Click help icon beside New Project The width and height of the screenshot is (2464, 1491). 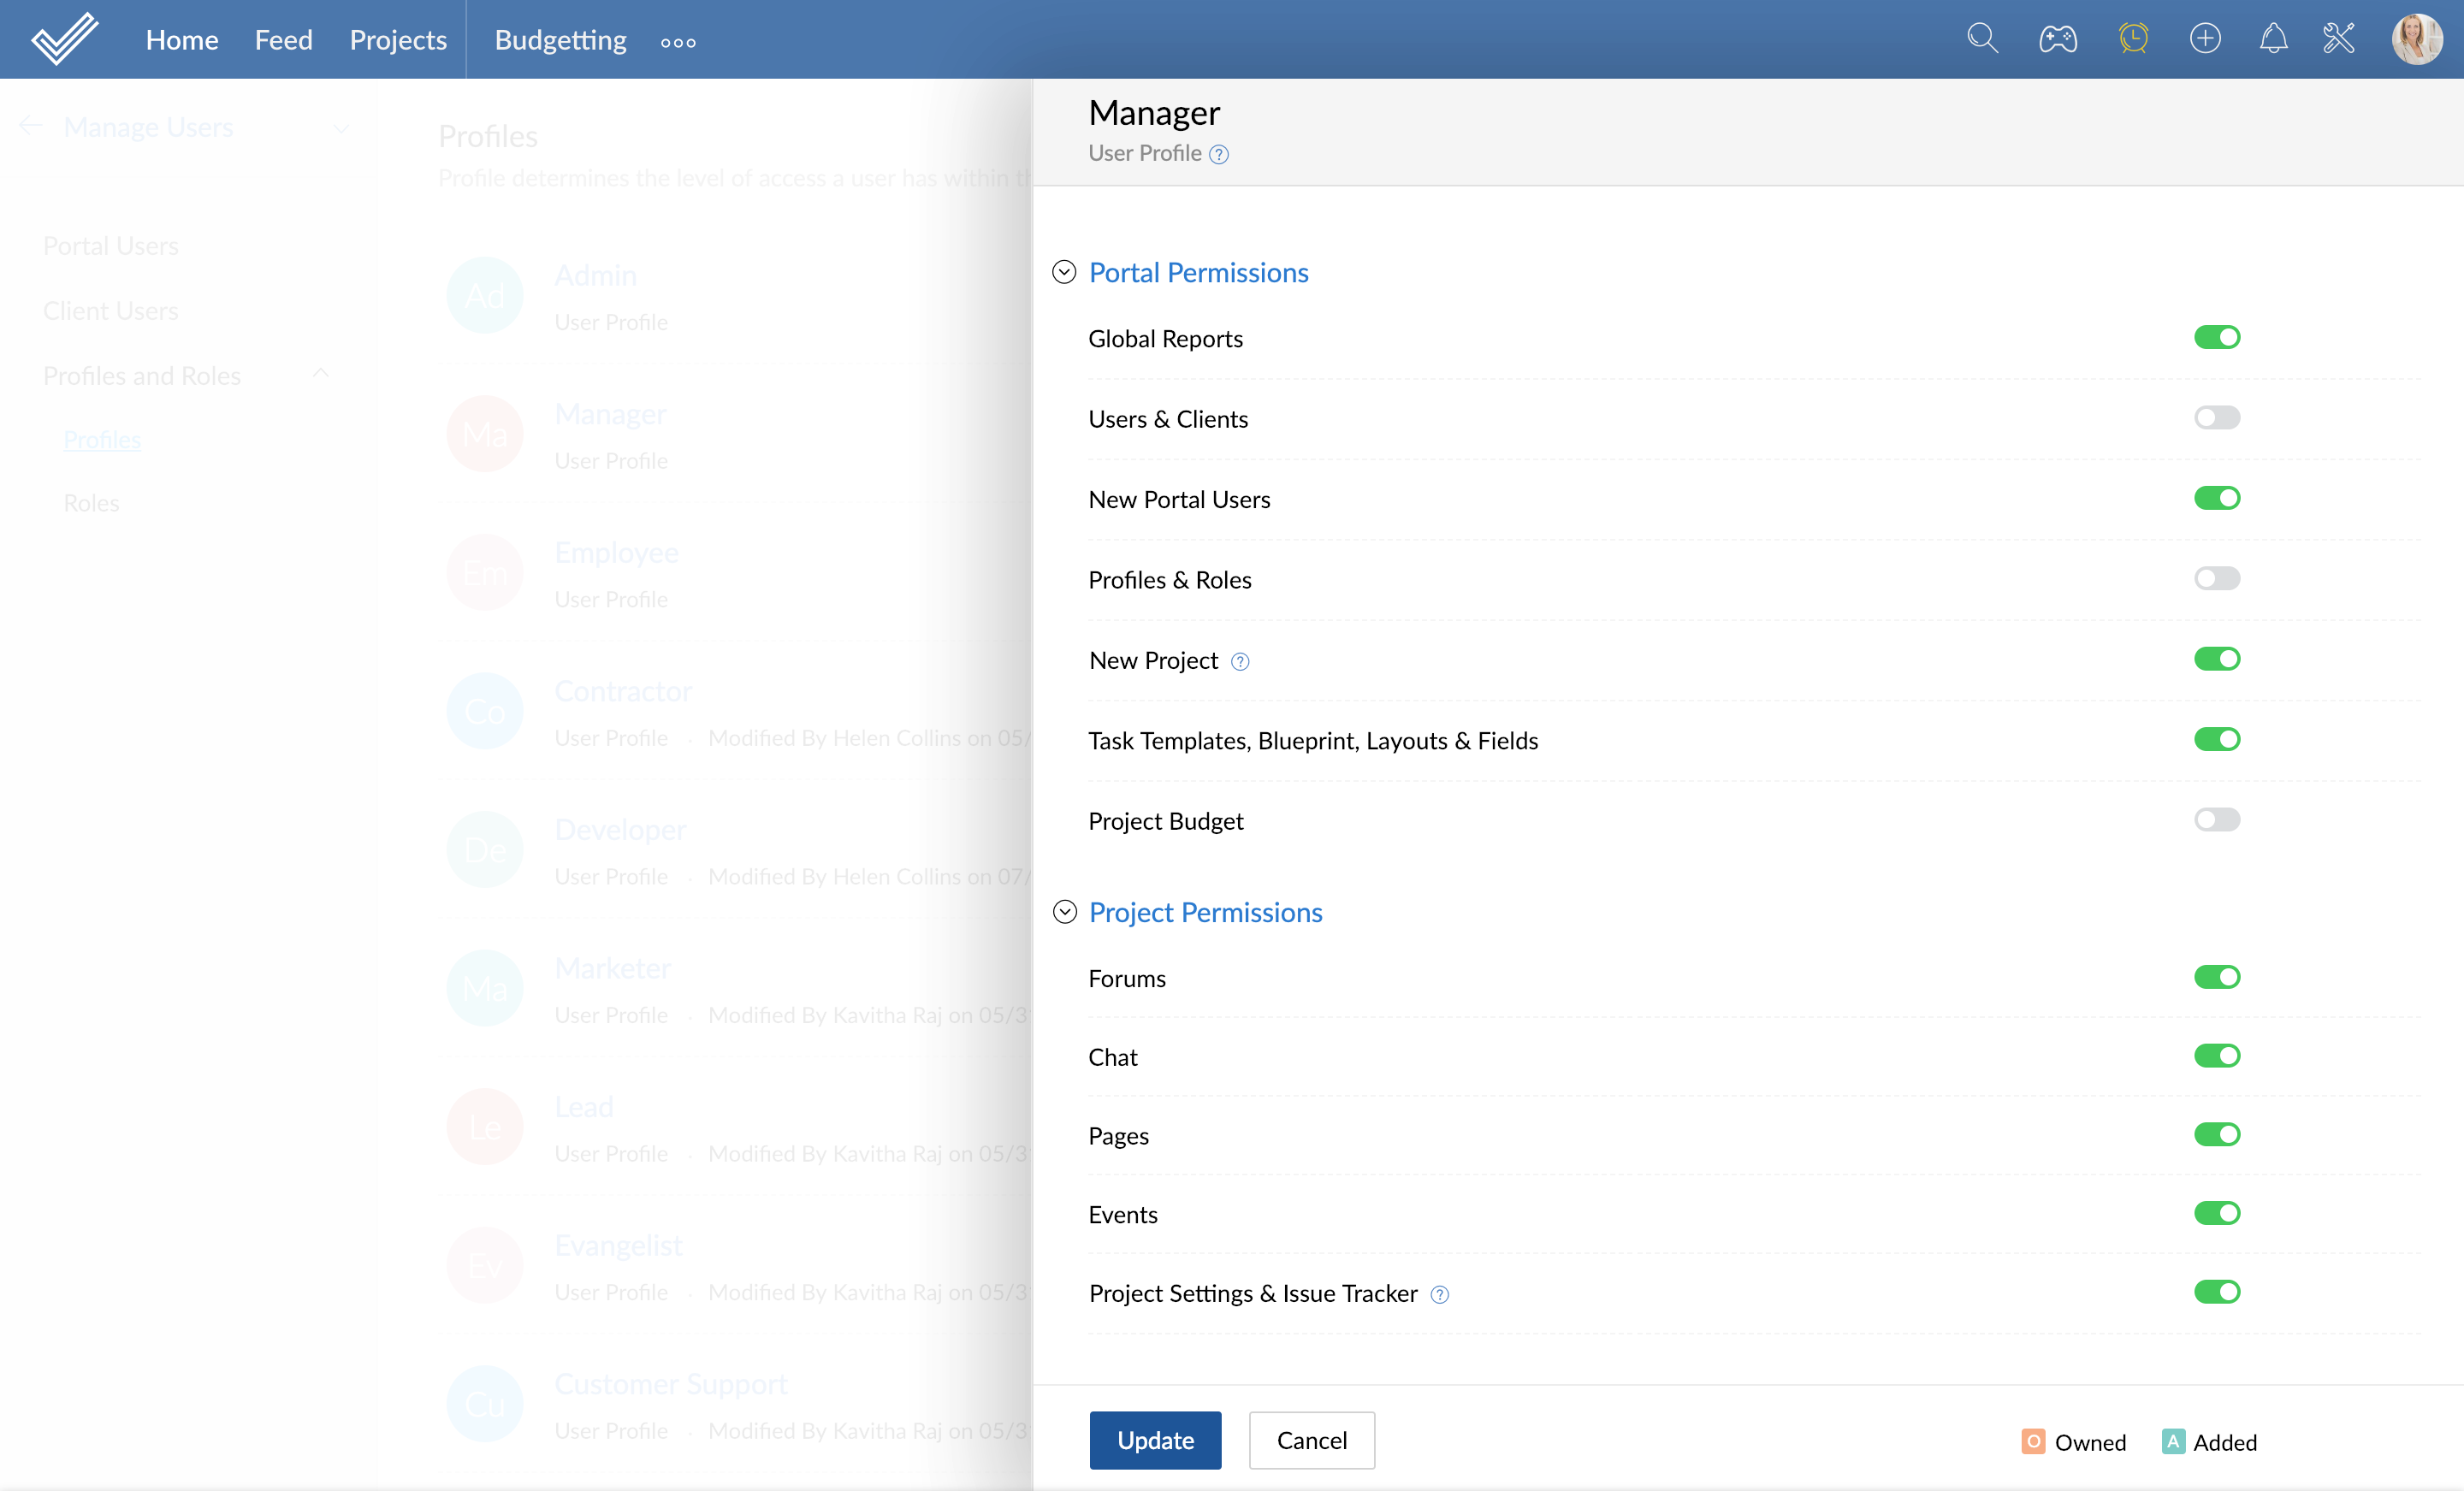(1240, 661)
